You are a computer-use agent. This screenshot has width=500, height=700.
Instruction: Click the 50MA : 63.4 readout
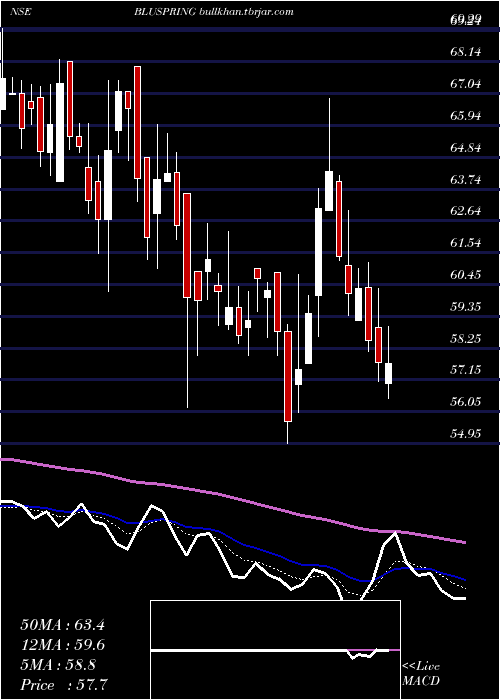click(x=62, y=625)
